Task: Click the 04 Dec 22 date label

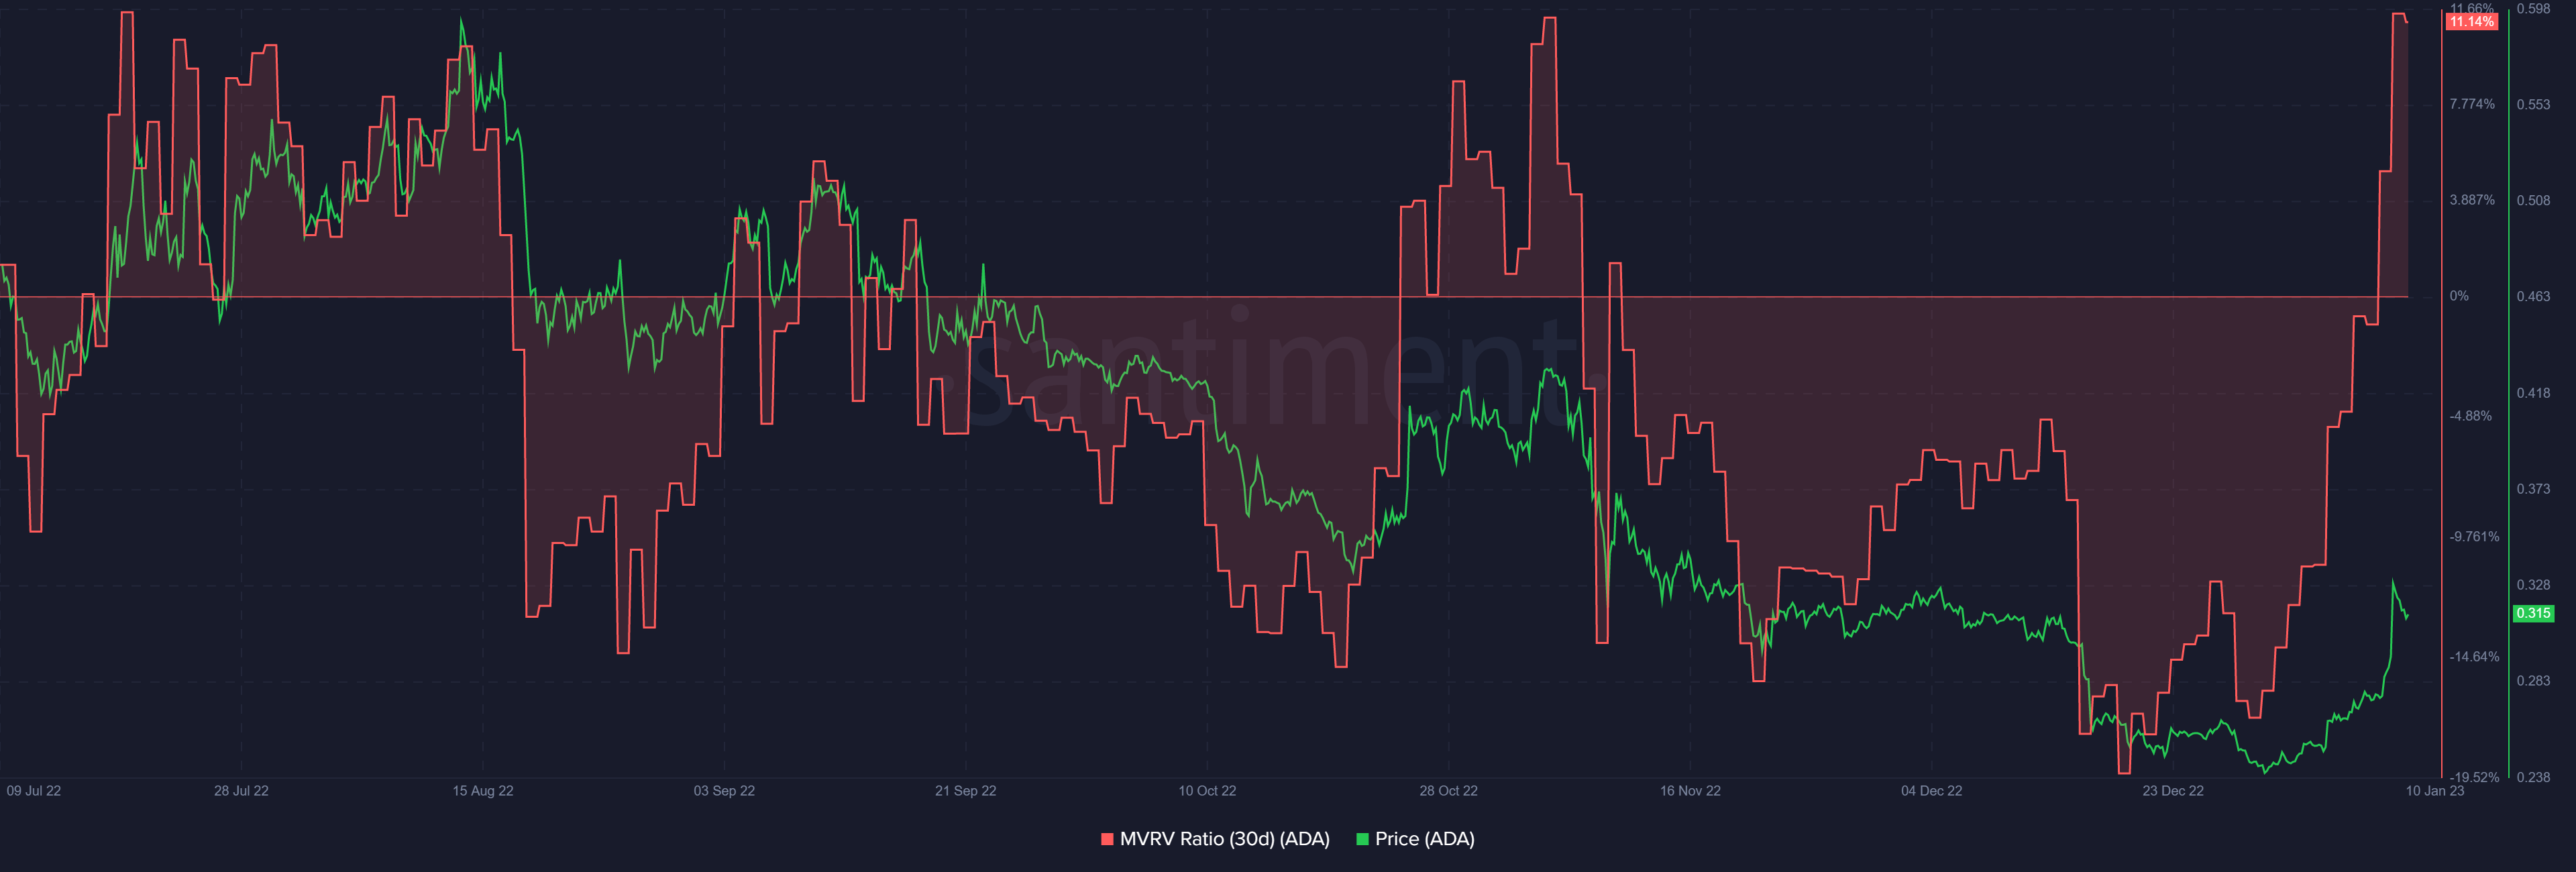Action: pos(1931,791)
